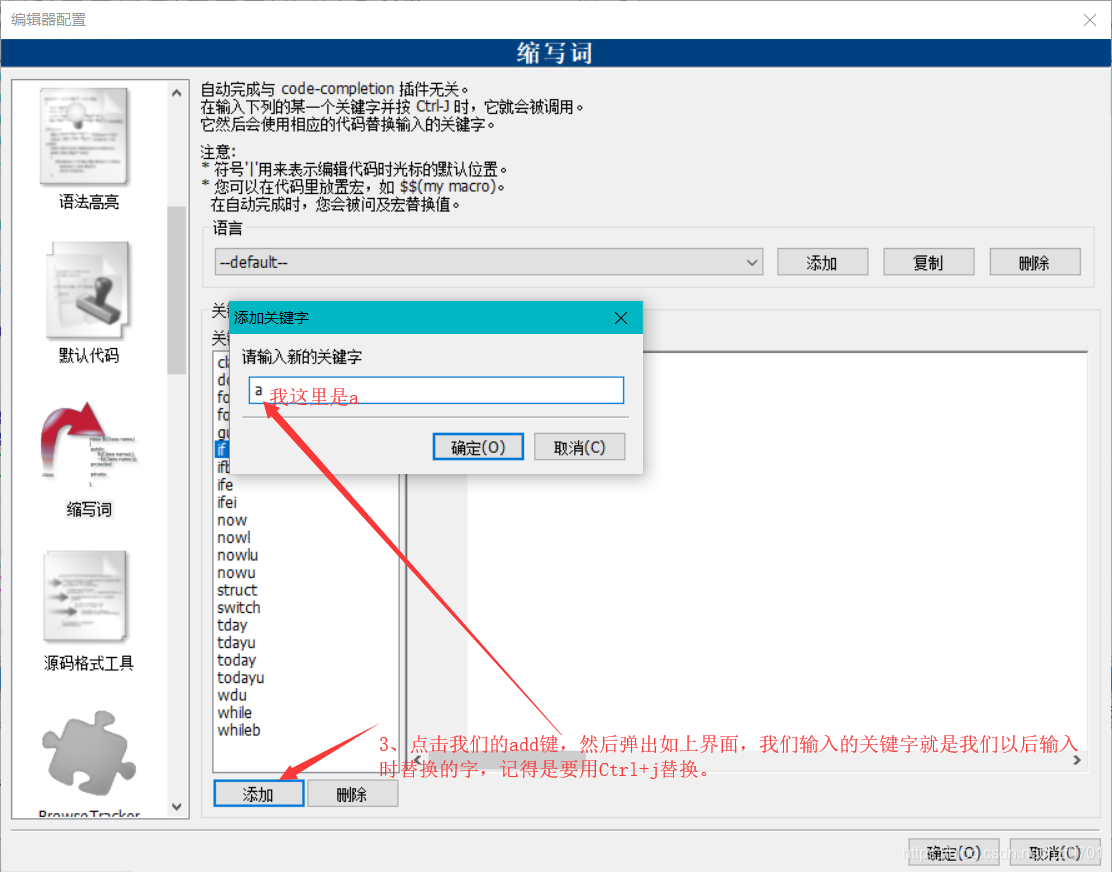The height and width of the screenshot is (872, 1112).
Task: Cancel keyword dialog with 取消(C)
Action: coord(579,447)
